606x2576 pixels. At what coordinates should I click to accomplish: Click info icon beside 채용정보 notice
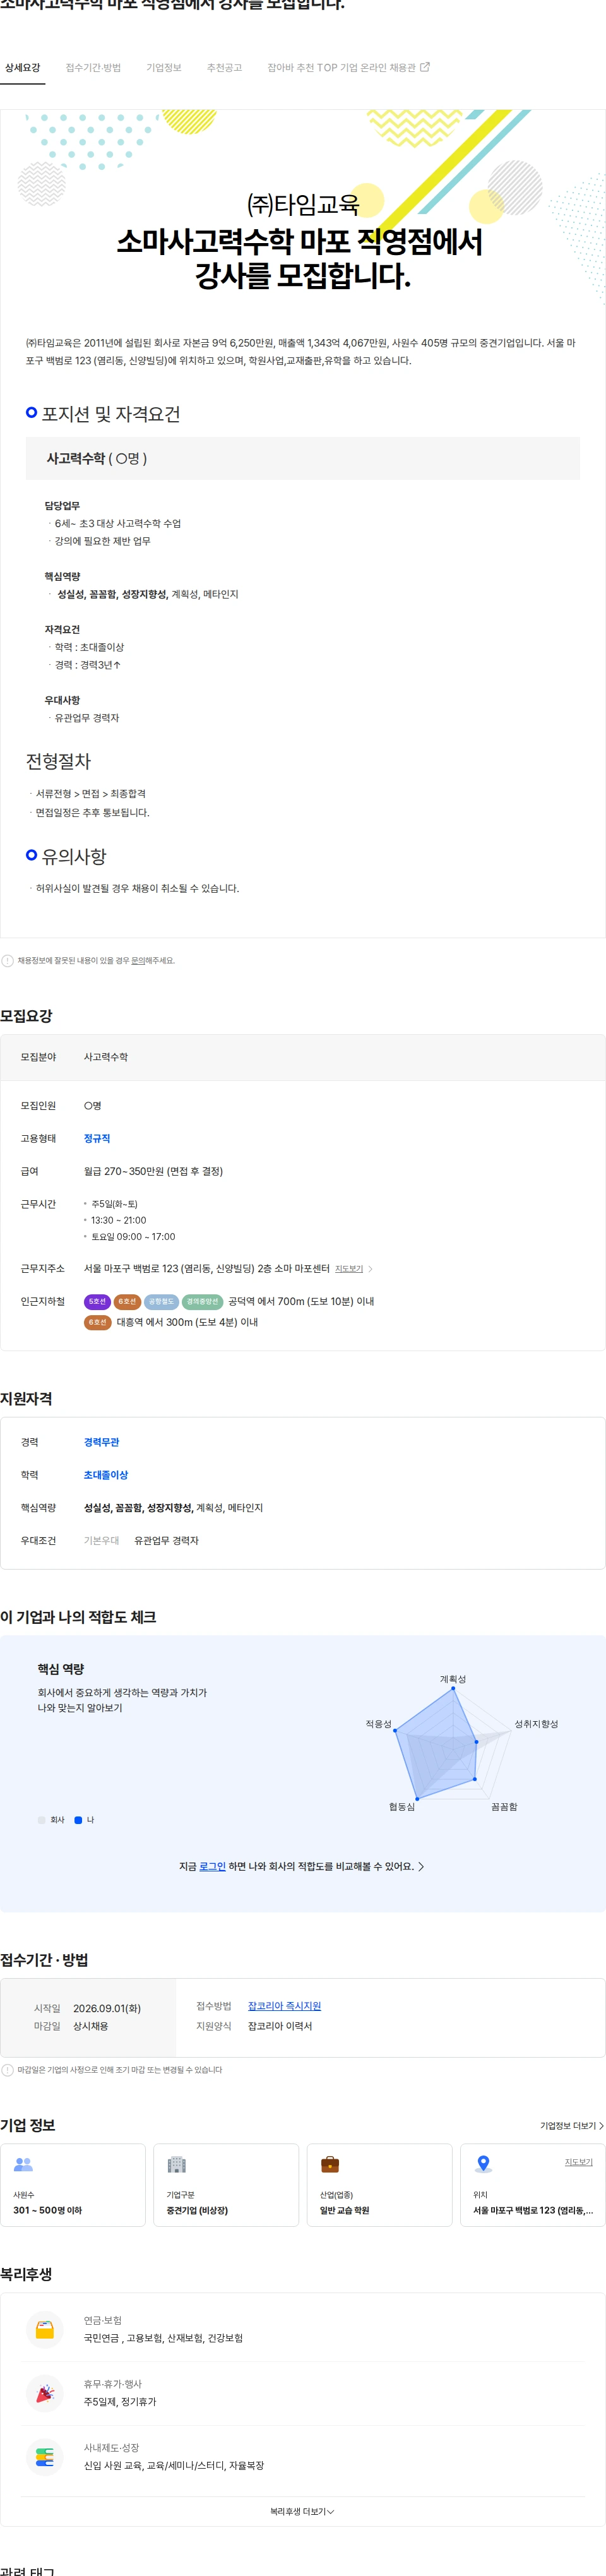pyautogui.click(x=8, y=961)
